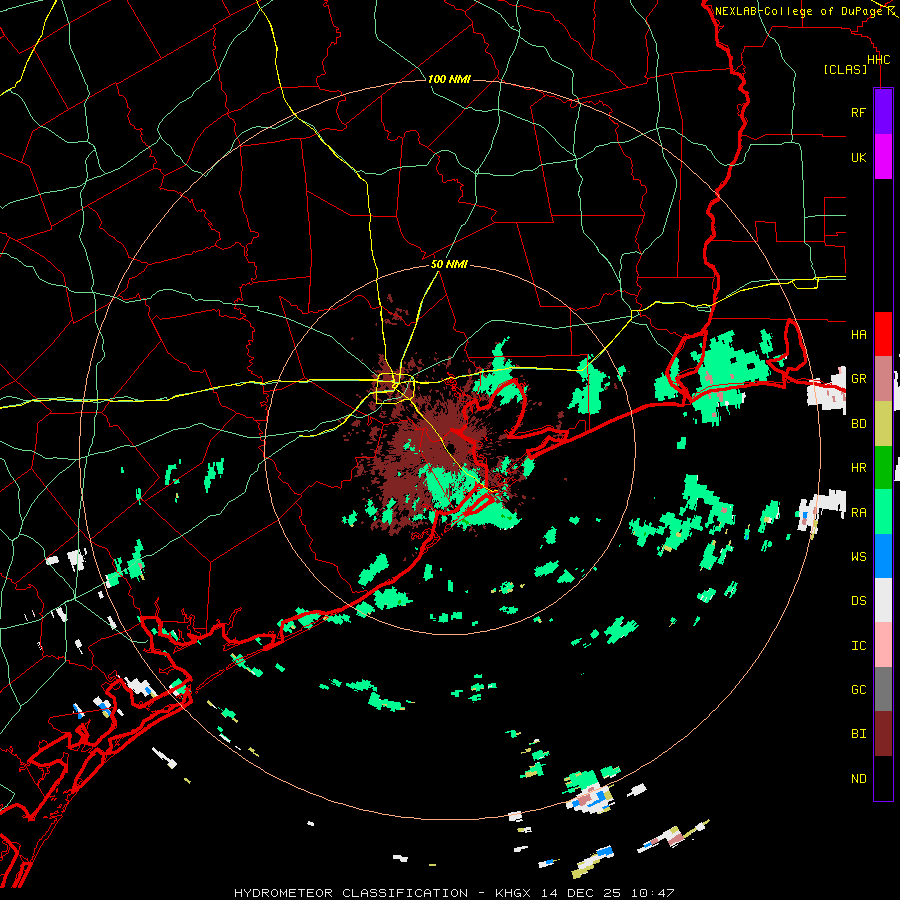Click the GC legend label
The width and height of the screenshot is (900, 900).
(x=858, y=690)
